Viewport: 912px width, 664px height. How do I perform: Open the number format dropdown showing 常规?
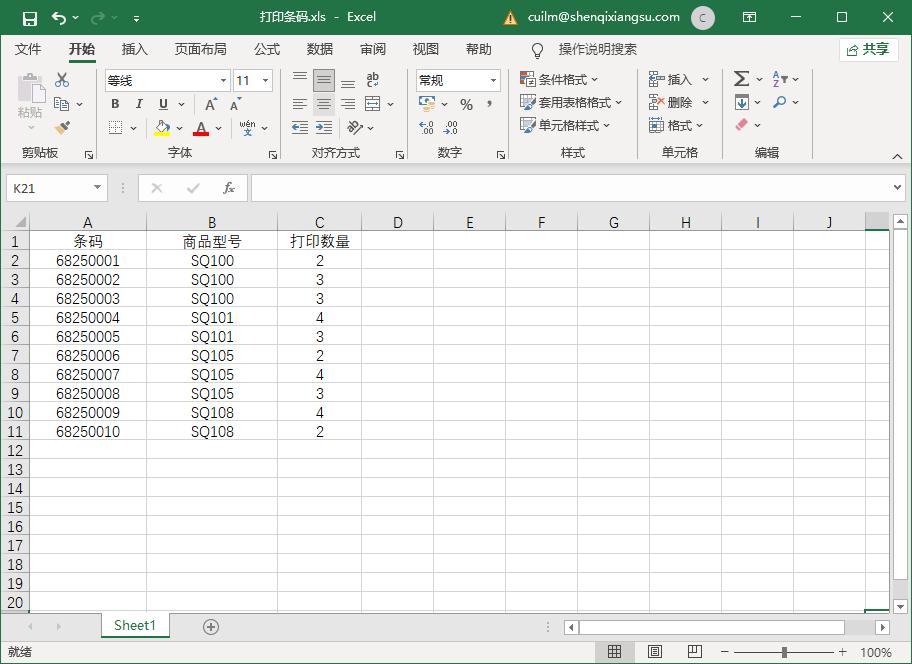click(493, 80)
